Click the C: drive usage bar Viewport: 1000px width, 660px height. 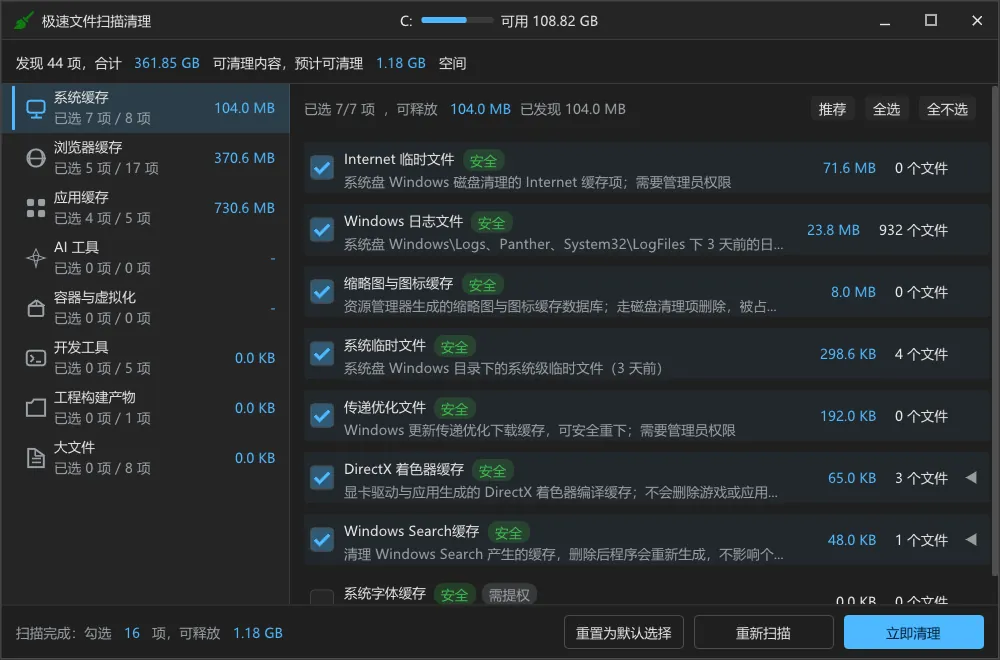457,20
